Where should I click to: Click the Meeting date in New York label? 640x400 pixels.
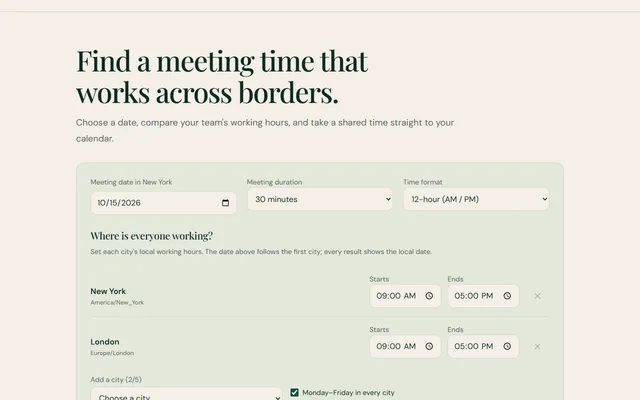131,182
